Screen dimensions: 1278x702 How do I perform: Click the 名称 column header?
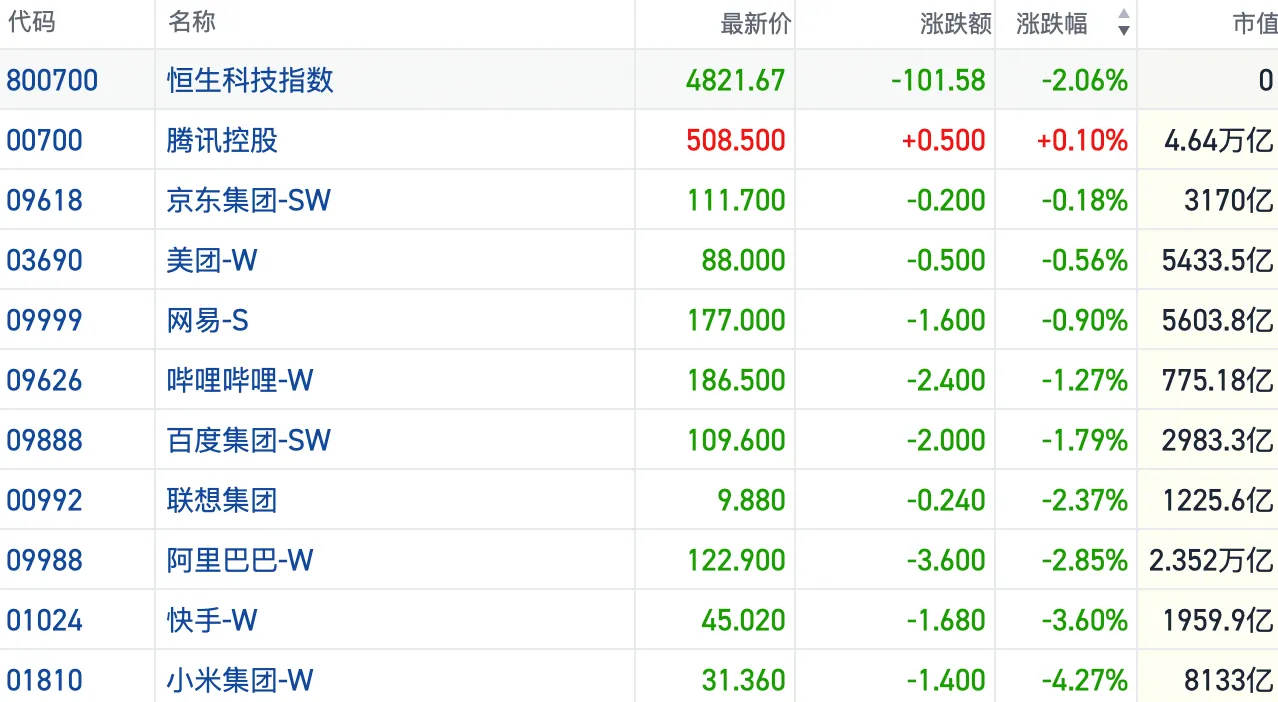coord(192,22)
